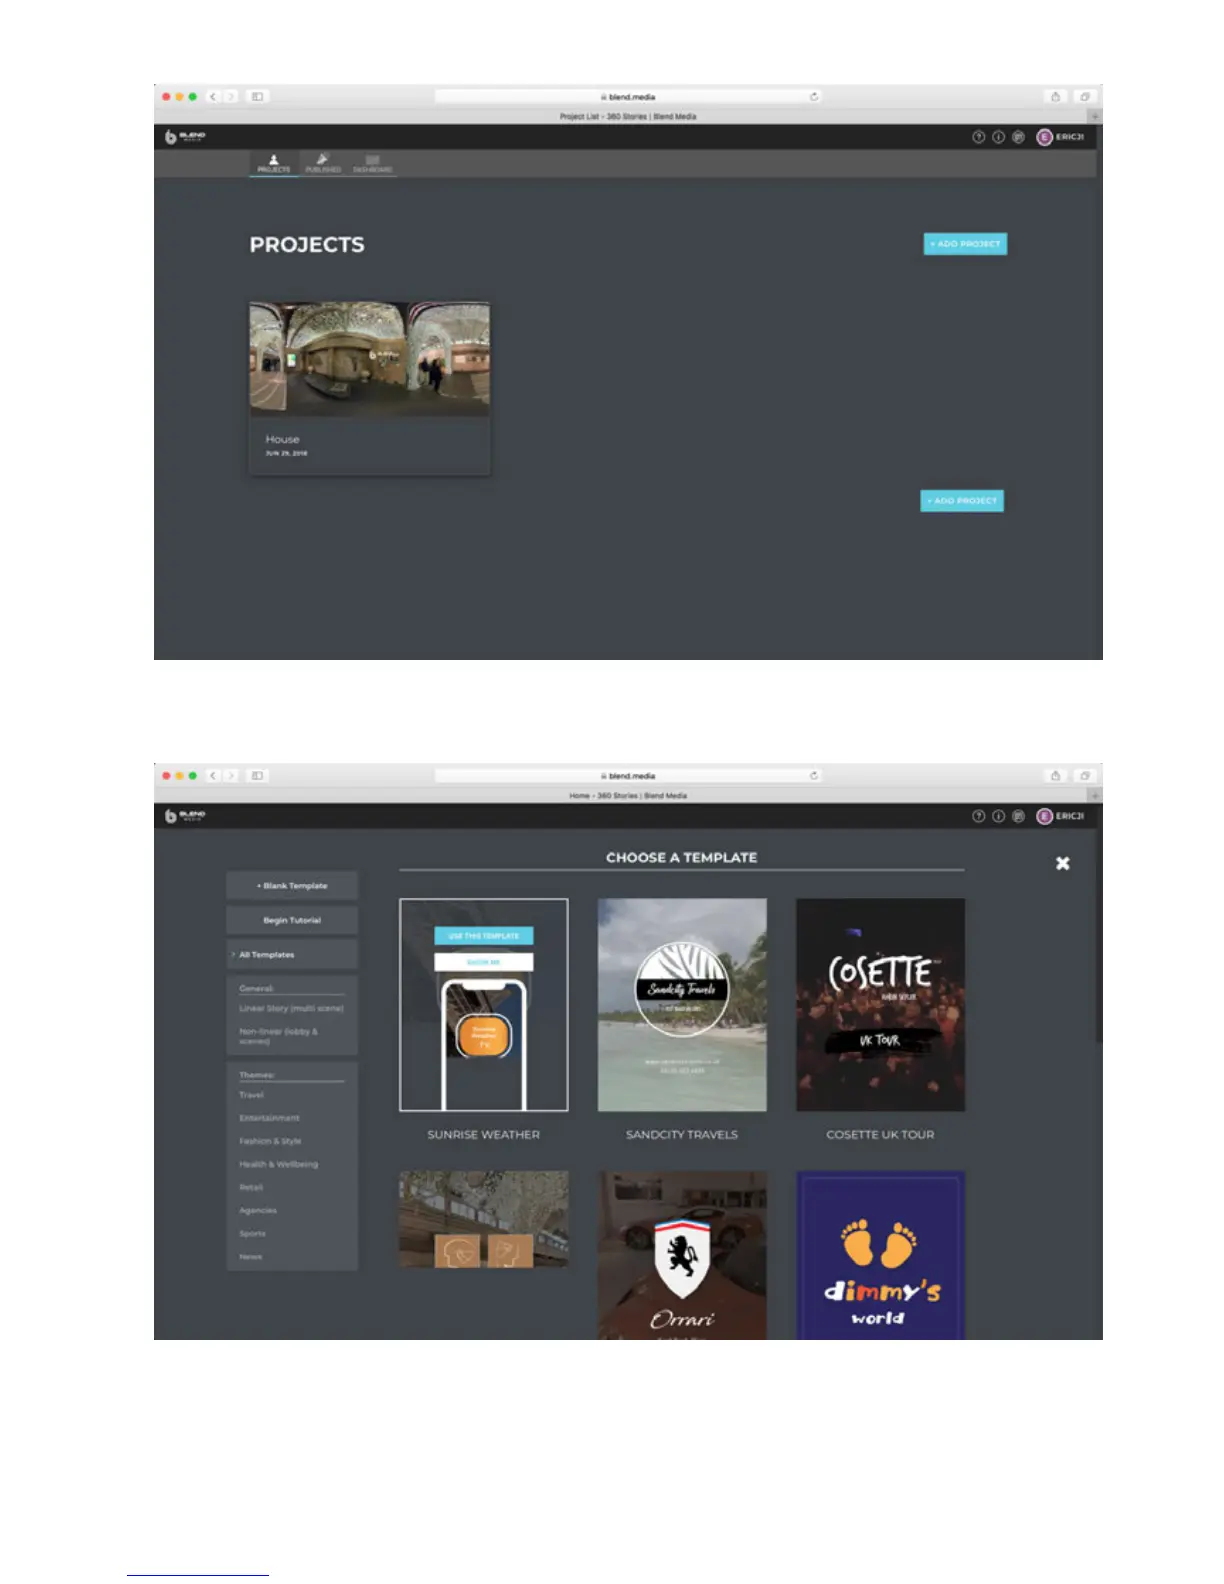Click chat icon in template window header
This screenshot has width=1224, height=1584.
[x=1018, y=816]
